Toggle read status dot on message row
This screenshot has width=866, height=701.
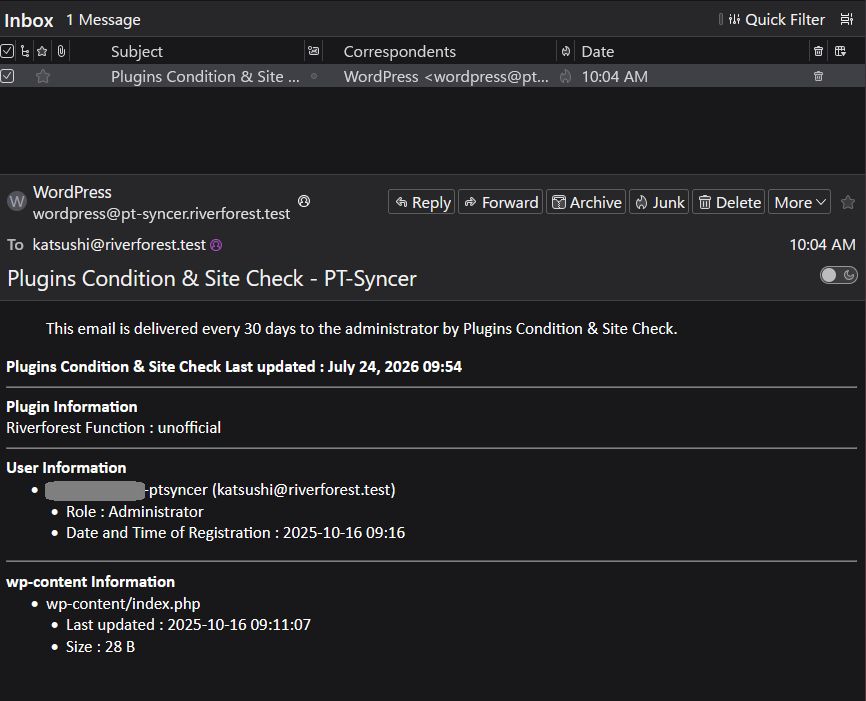click(x=314, y=76)
